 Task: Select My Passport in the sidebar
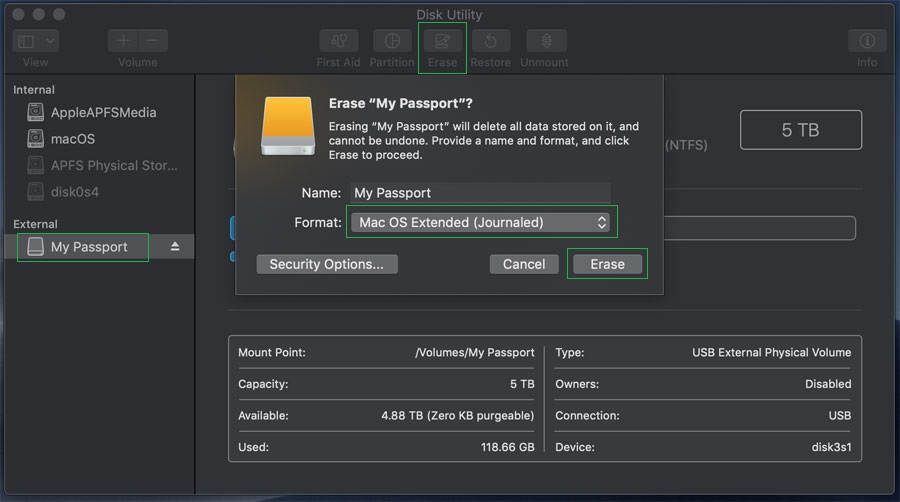[89, 247]
